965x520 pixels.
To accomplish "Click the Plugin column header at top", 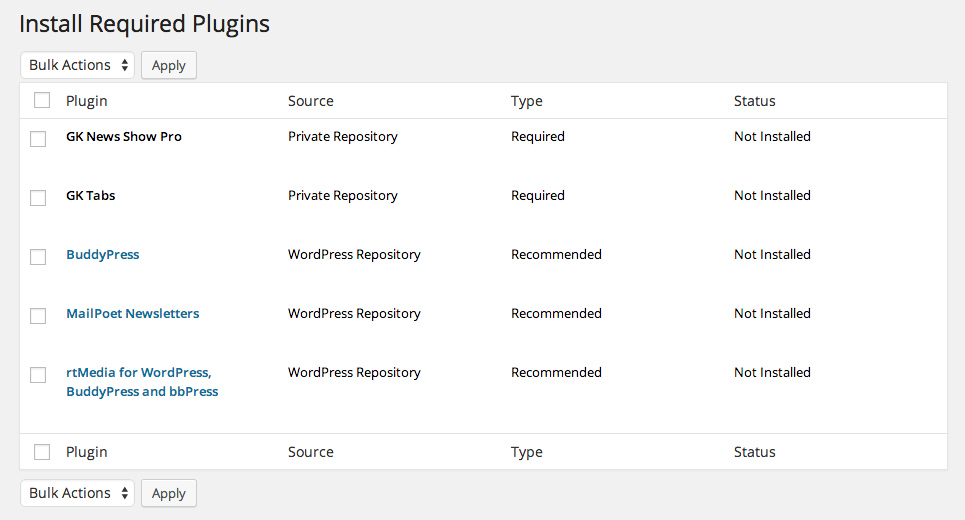I will point(87,101).
